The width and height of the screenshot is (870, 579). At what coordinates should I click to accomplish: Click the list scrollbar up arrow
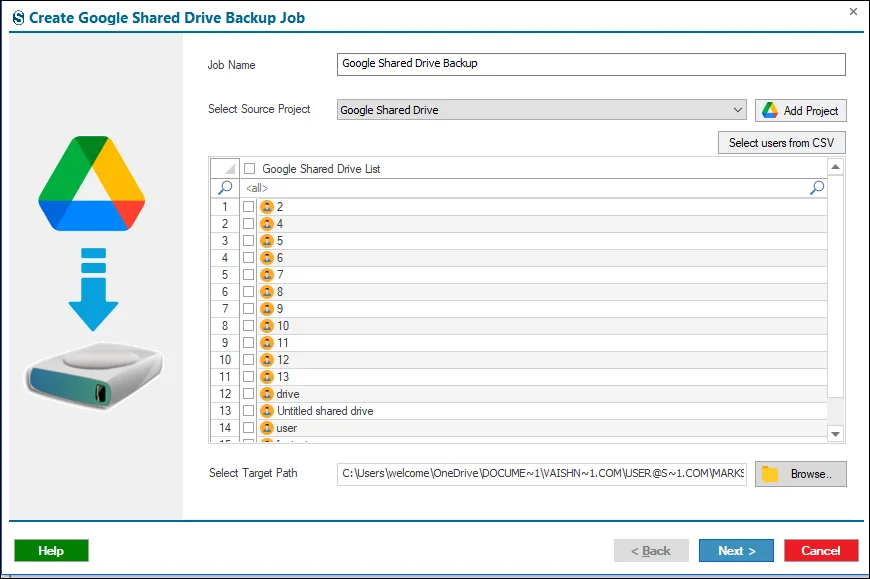click(835, 167)
